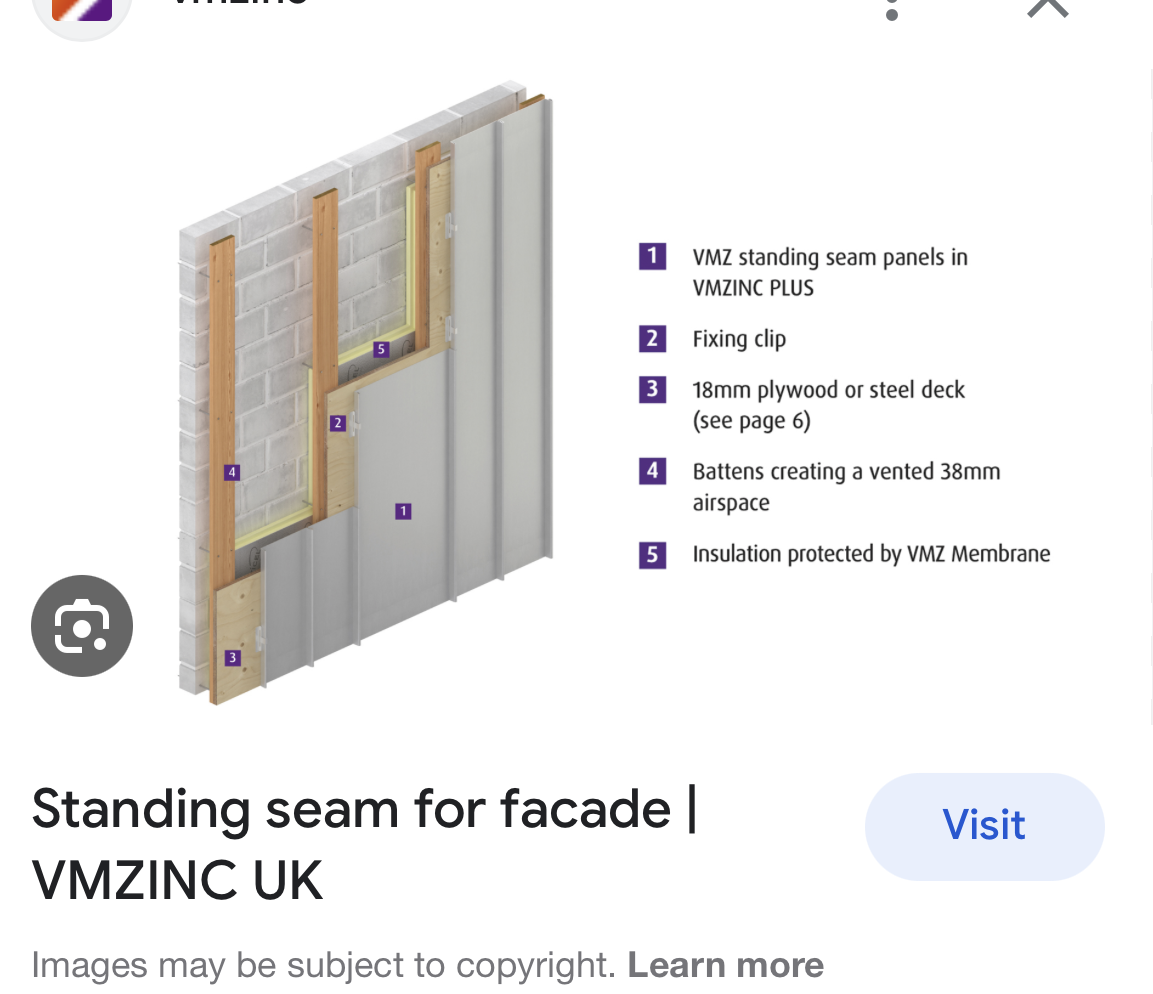Click legend badge 3 beside 18mm plywood text
This screenshot has width=1153, height=994.
tap(652, 388)
